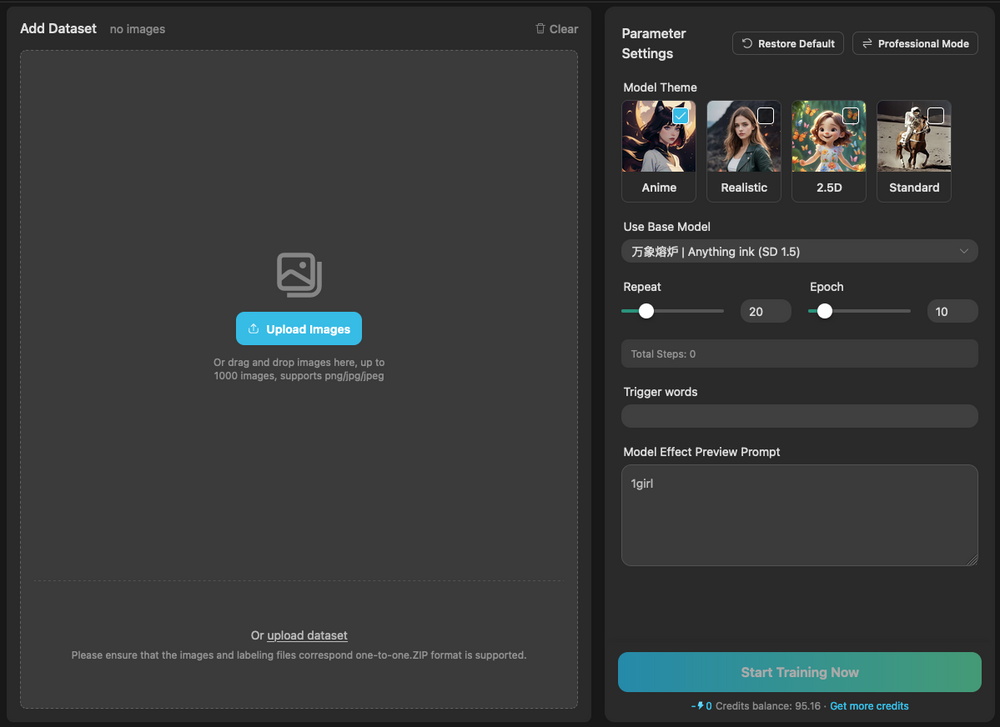Click the trash icon beside Clear

pos(540,29)
